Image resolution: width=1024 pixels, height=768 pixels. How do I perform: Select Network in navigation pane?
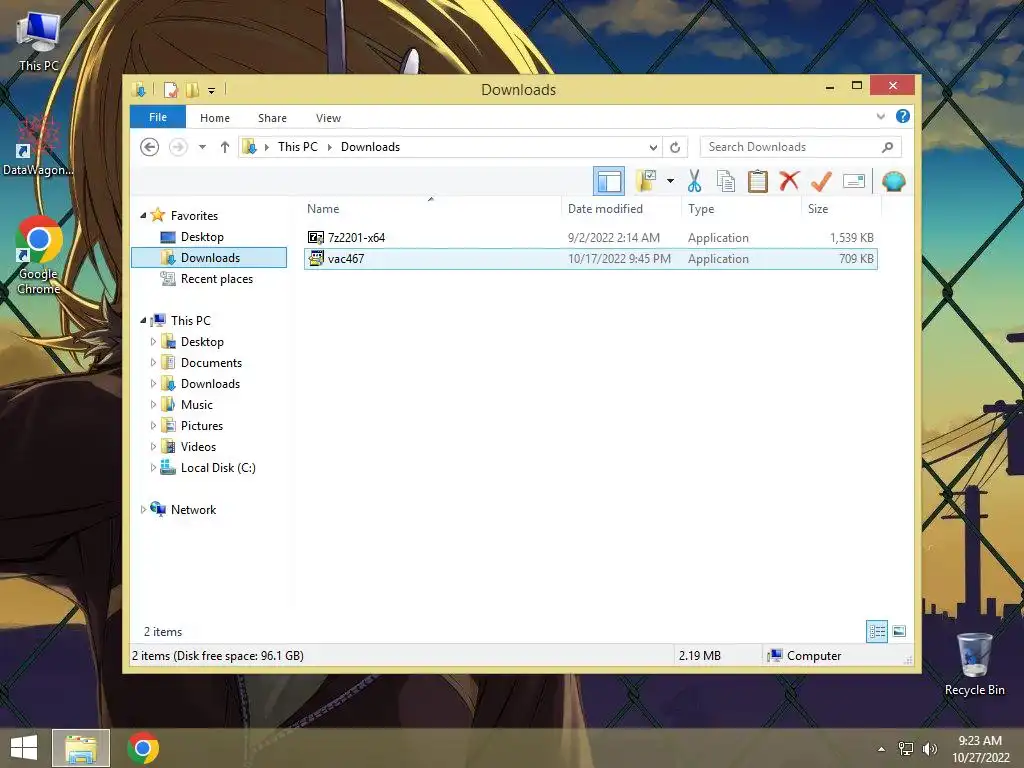193,509
